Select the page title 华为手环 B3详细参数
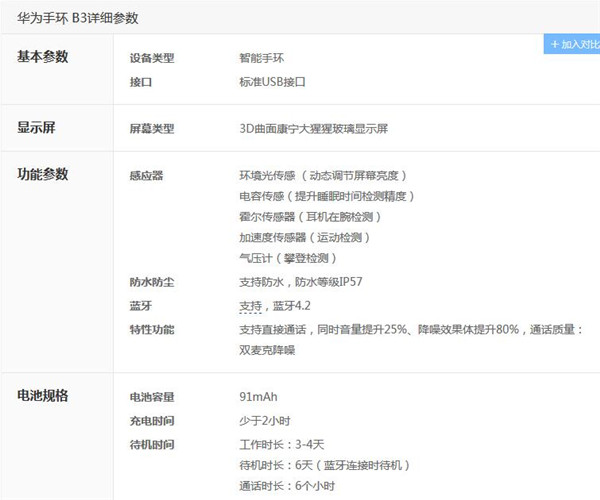This screenshot has height=500, width=600. click(78, 18)
